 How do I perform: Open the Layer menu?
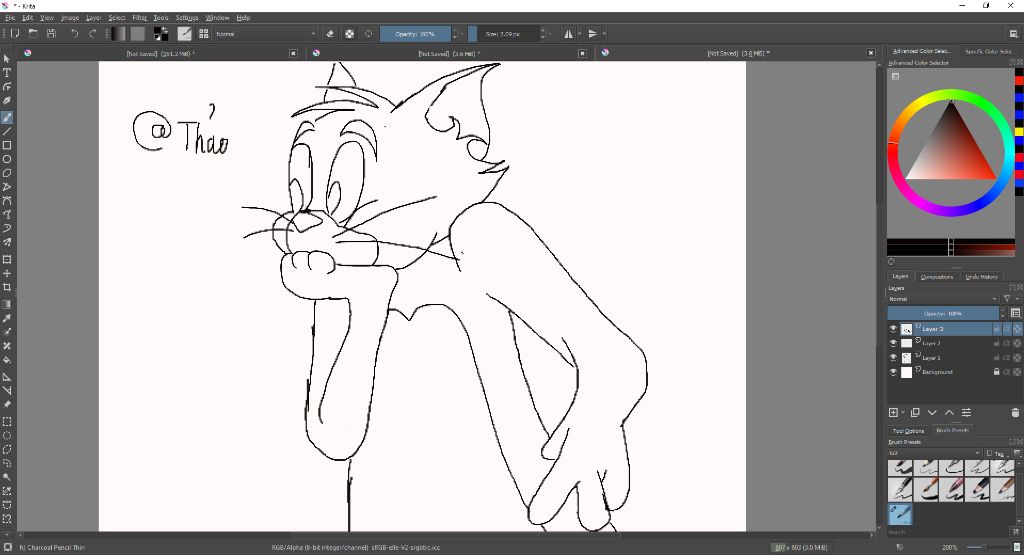tap(93, 18)
